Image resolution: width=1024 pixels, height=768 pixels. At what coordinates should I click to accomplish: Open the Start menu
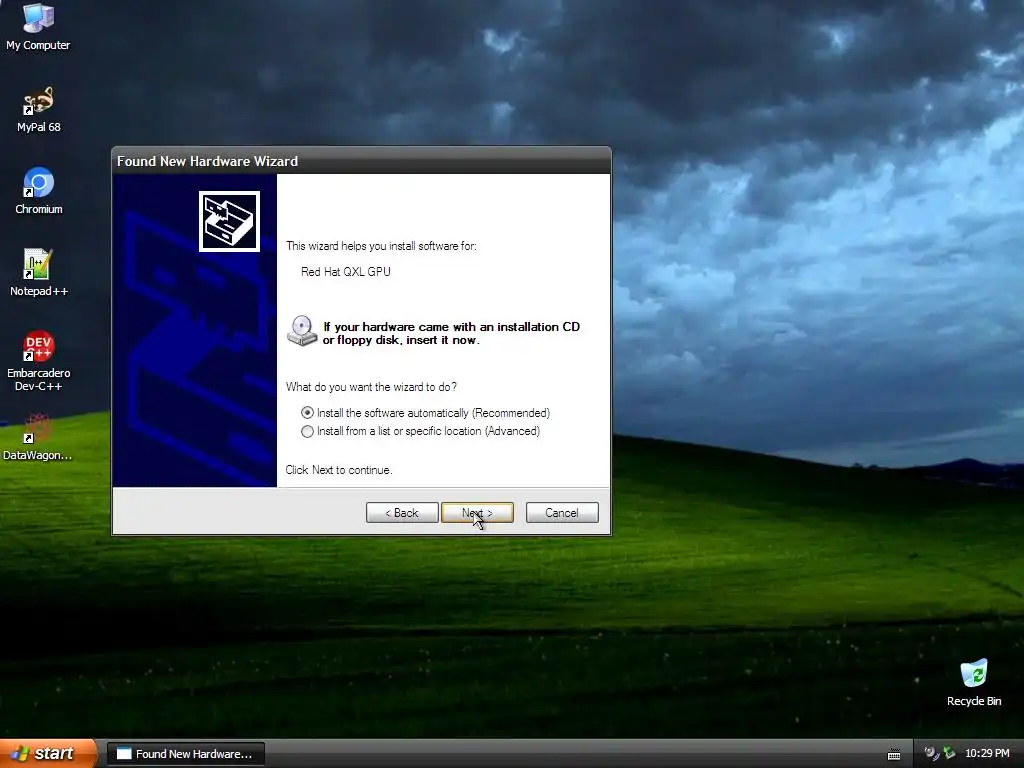48,754
